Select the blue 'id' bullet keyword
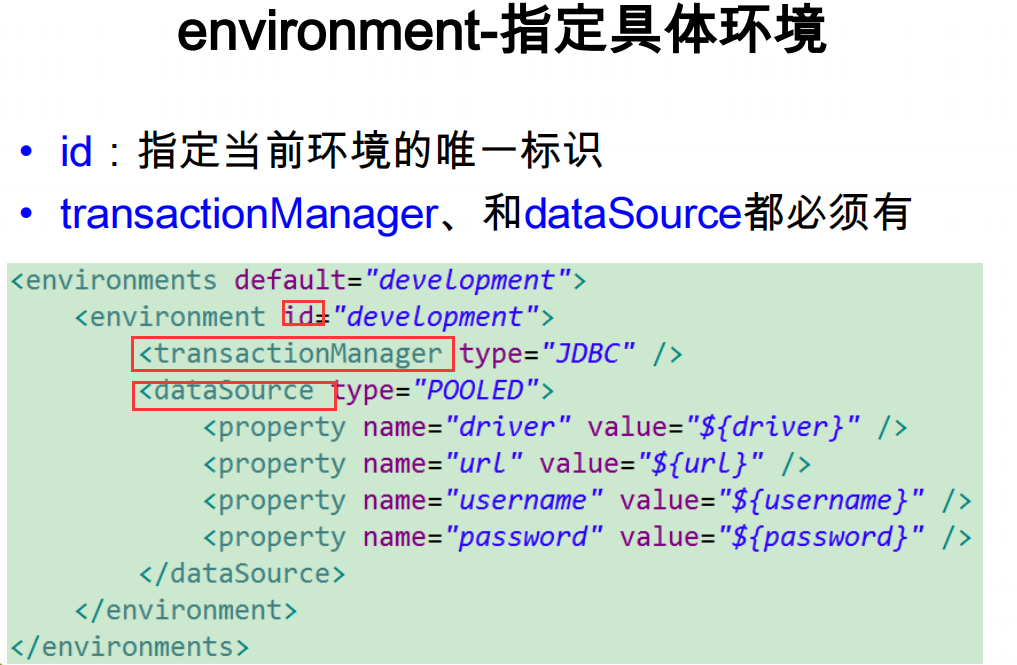 coord(76,152)
